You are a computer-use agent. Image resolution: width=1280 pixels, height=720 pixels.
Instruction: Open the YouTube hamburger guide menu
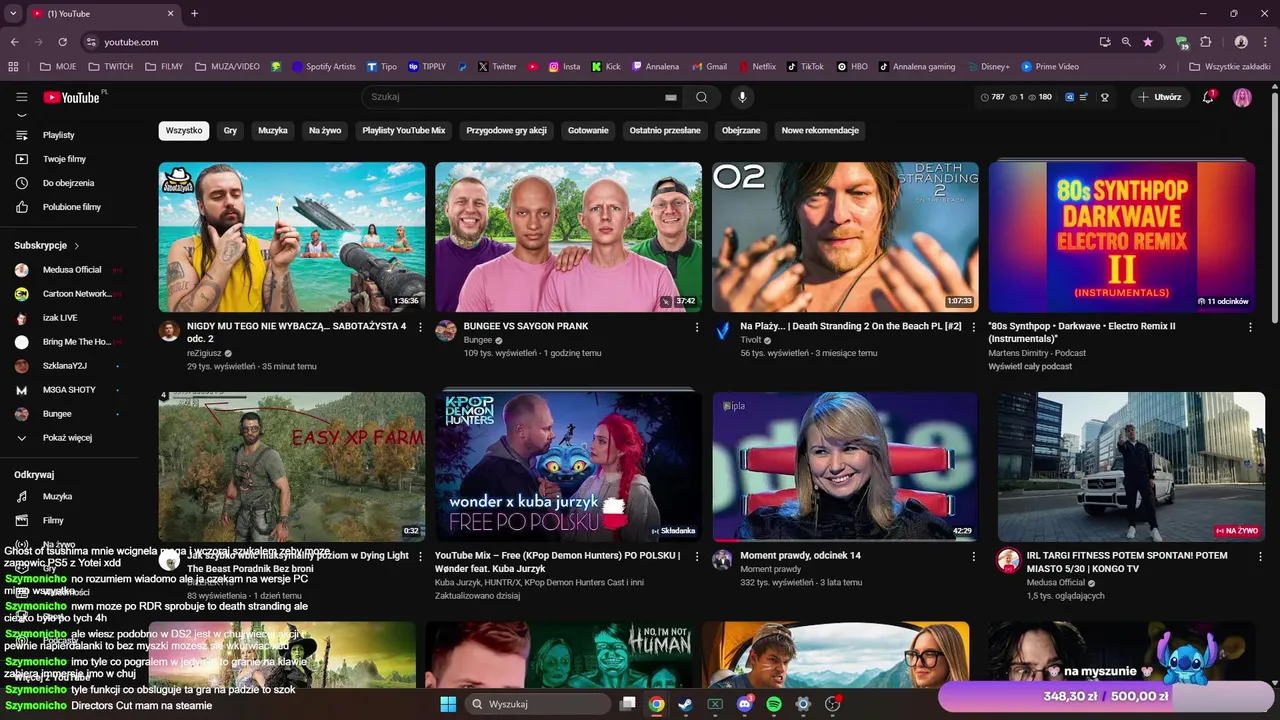[21, 97]
